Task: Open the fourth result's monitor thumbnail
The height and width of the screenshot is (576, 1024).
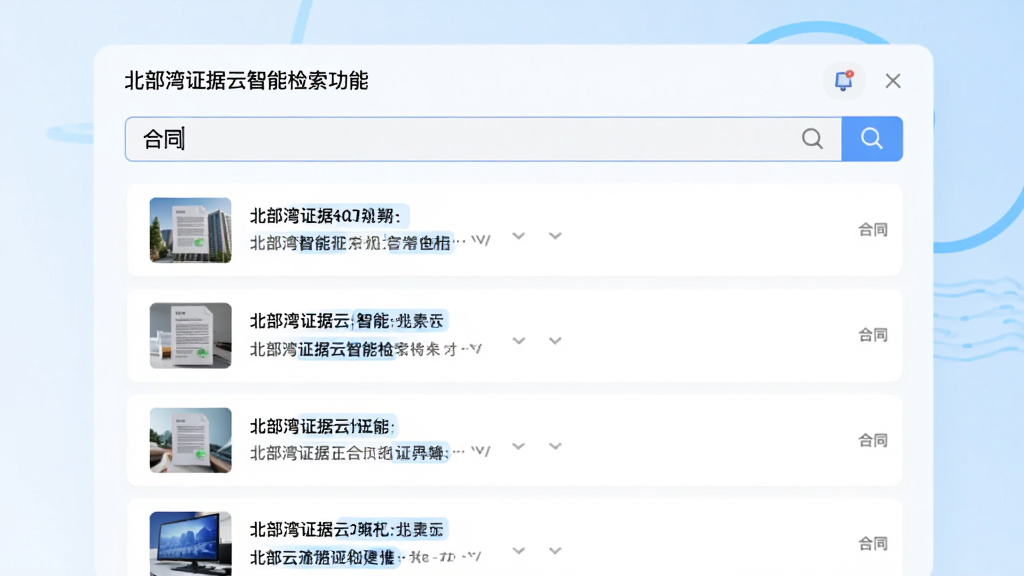Action: point(190,543)
